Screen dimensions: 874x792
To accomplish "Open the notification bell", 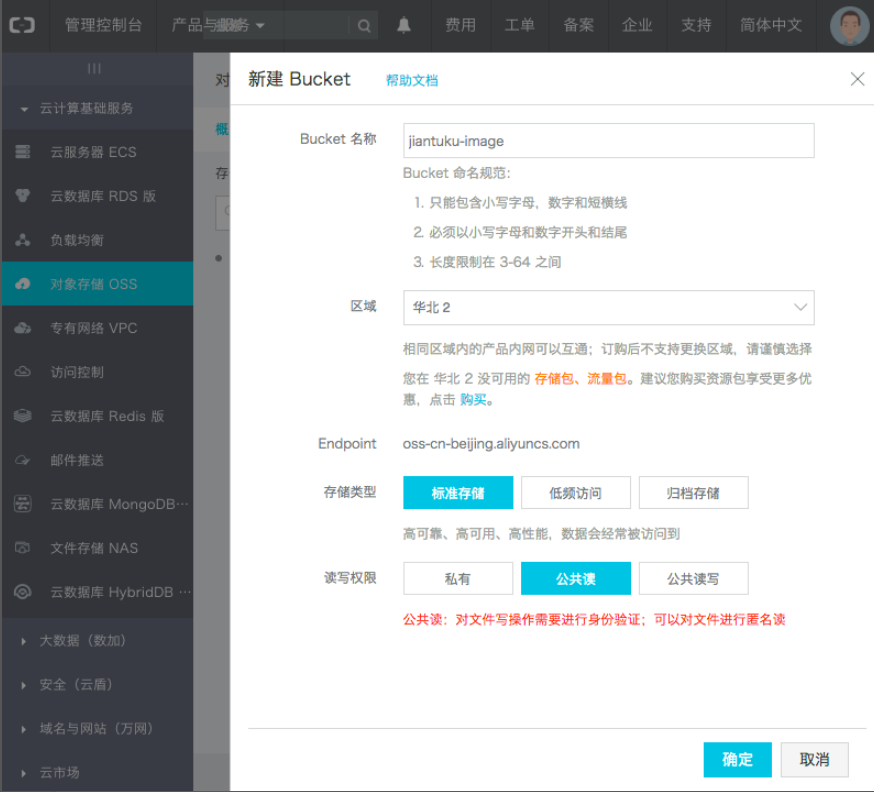I will 404,25.
